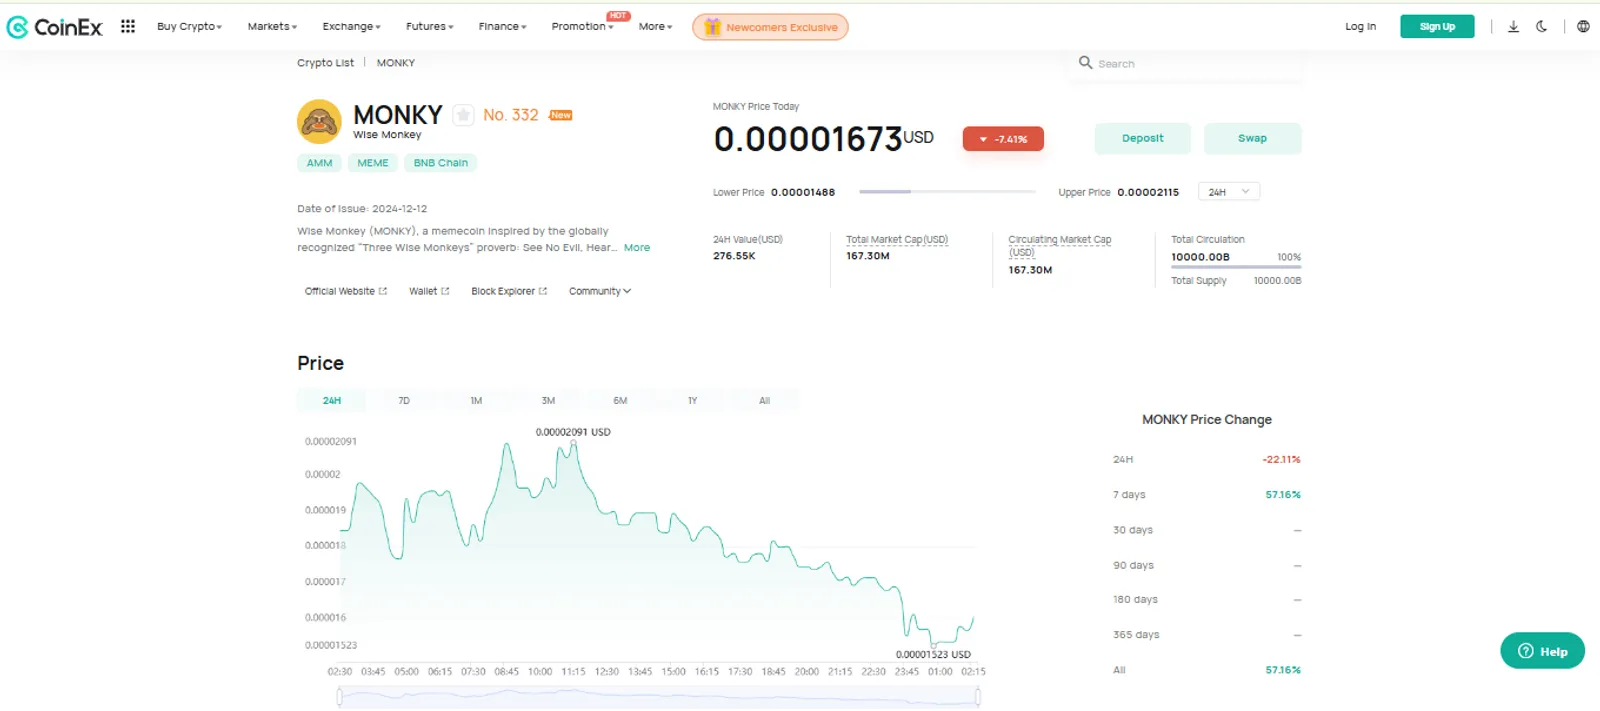This screenshot has height=711, width=1600.
Task: Open the Buy Crypto menu
Action: (x=189, y=26)
